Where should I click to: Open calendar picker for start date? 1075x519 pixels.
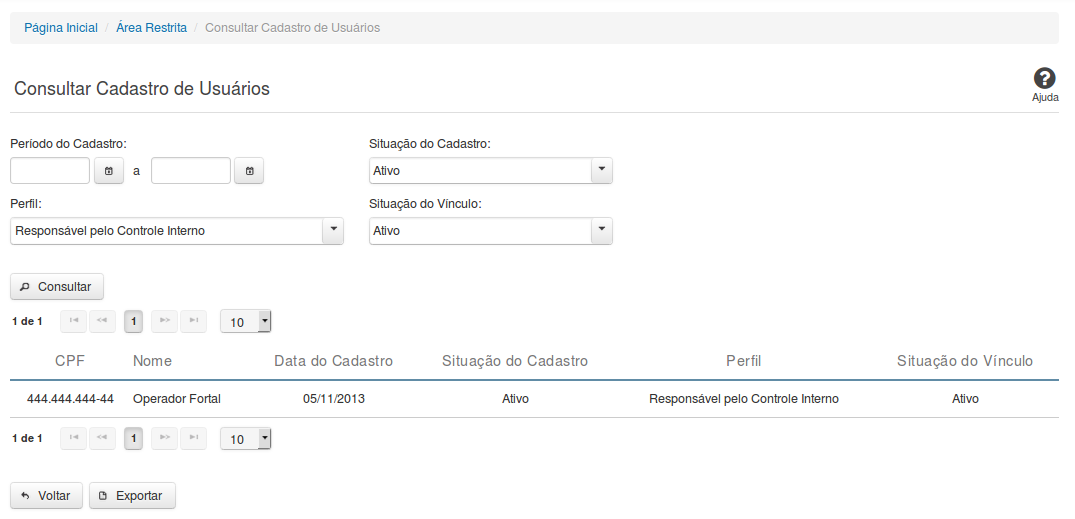point(109,171)
